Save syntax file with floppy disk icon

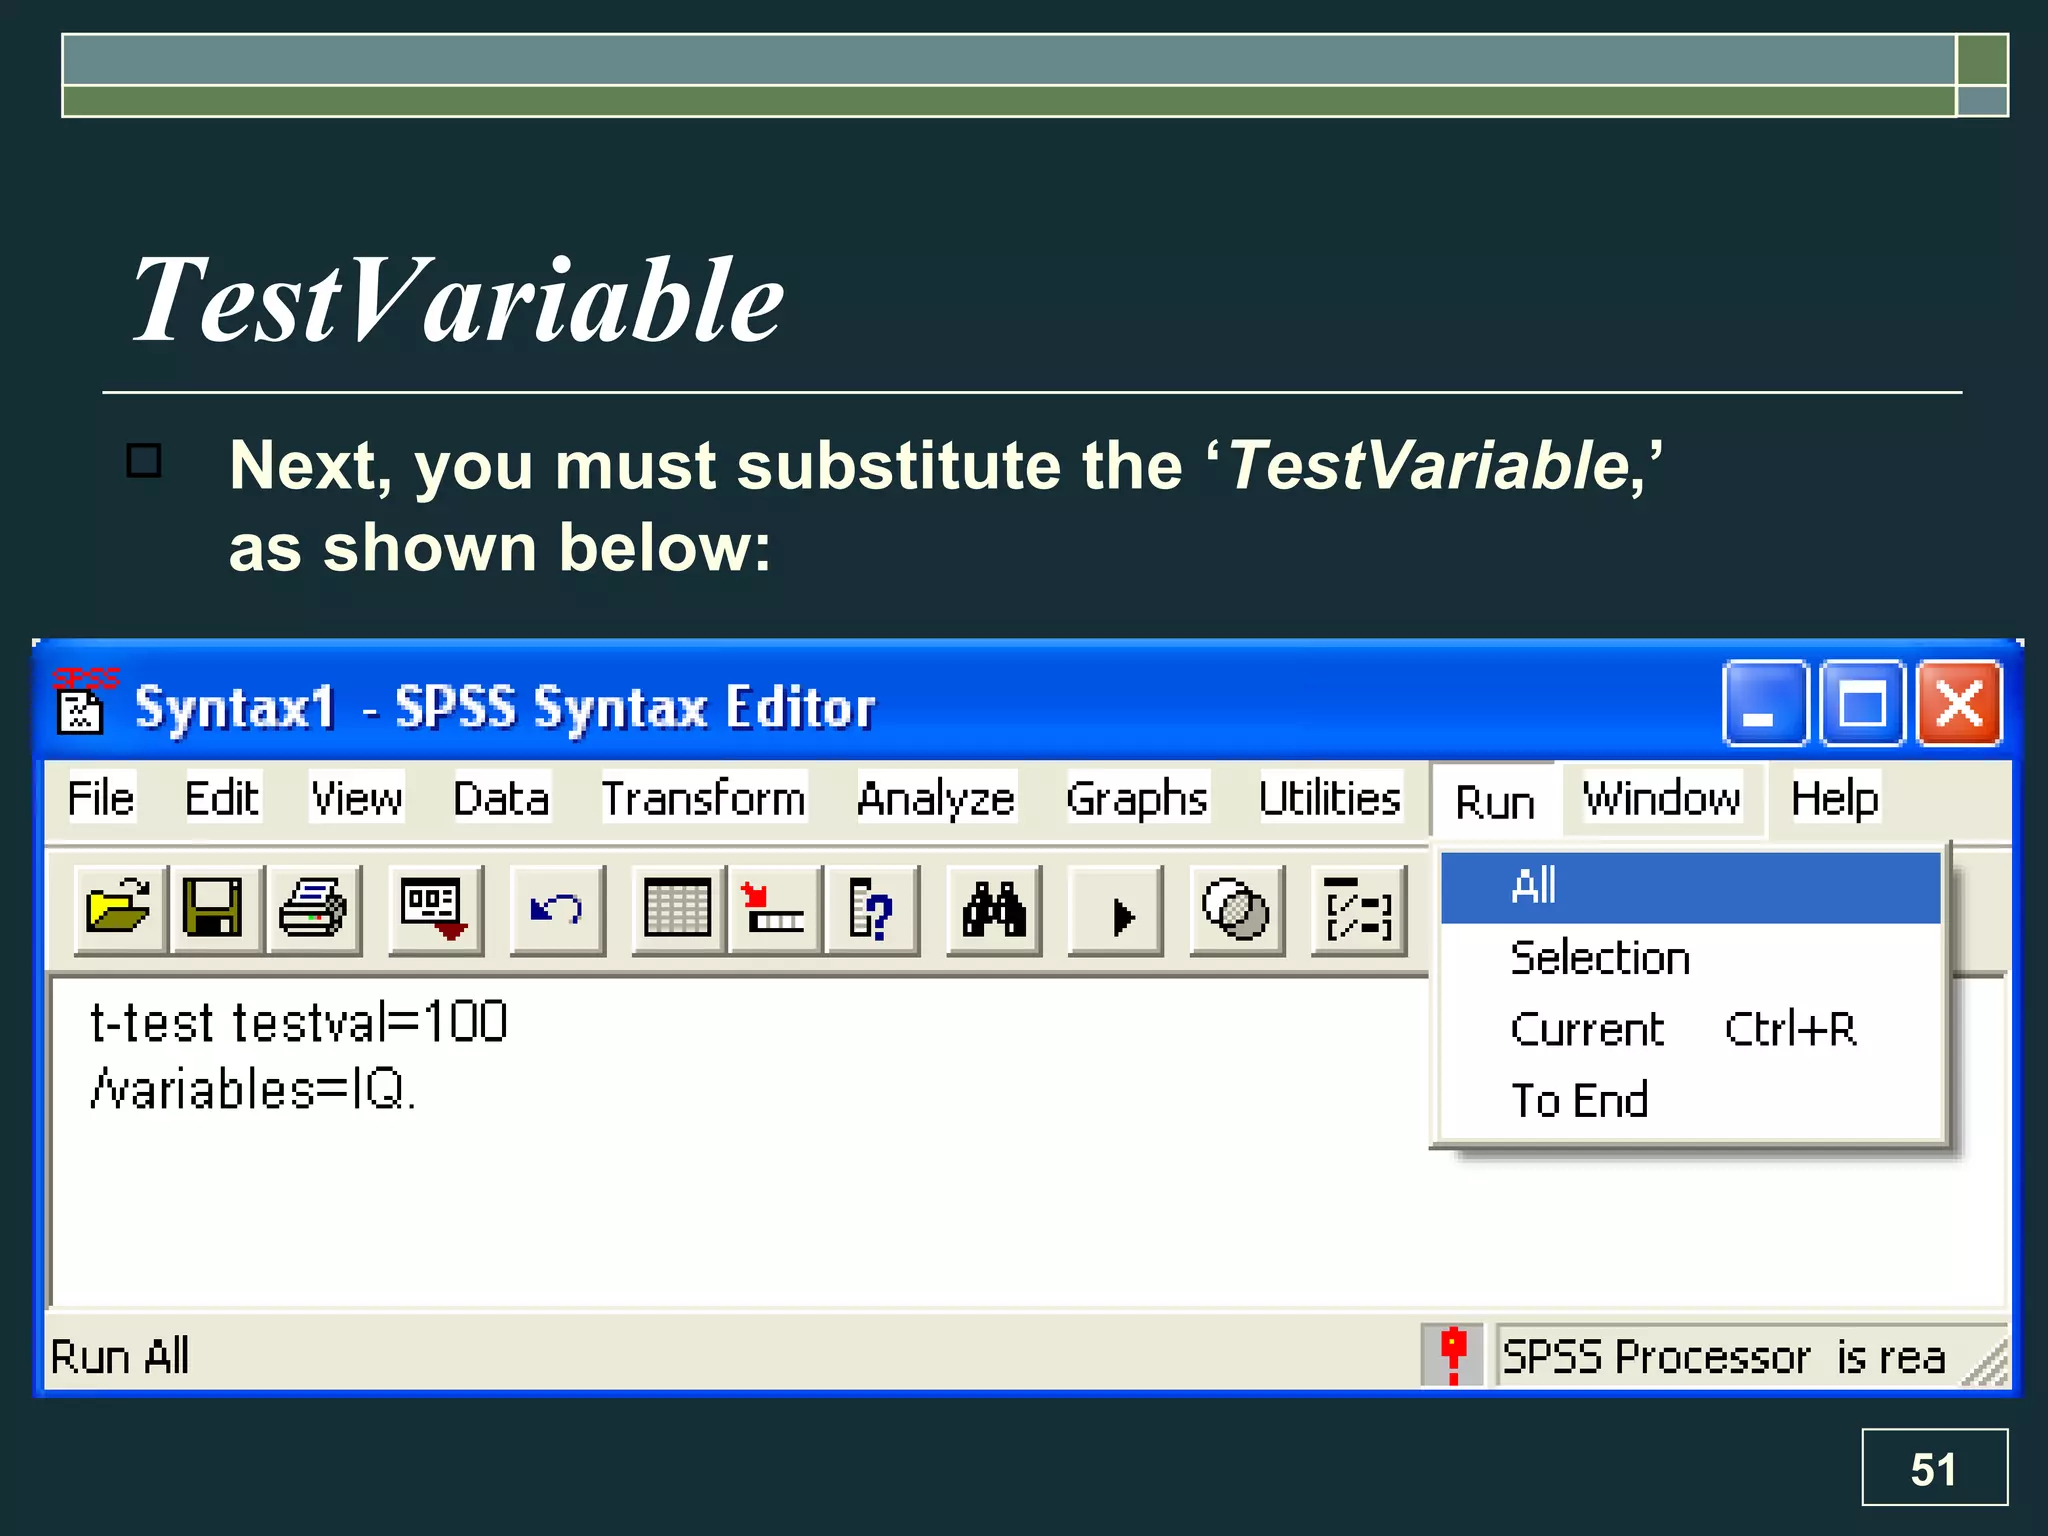[214, 910]
